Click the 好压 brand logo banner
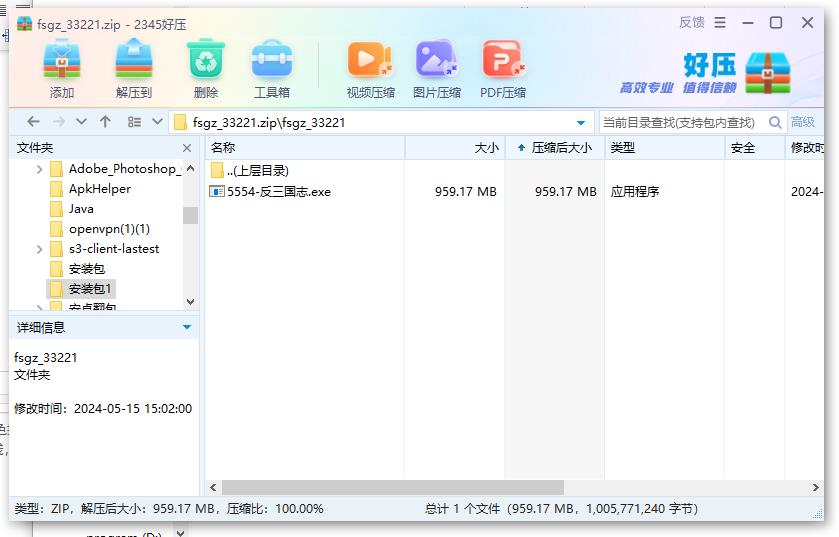This screenshot has width=839, height=537. tap(706, 73)
